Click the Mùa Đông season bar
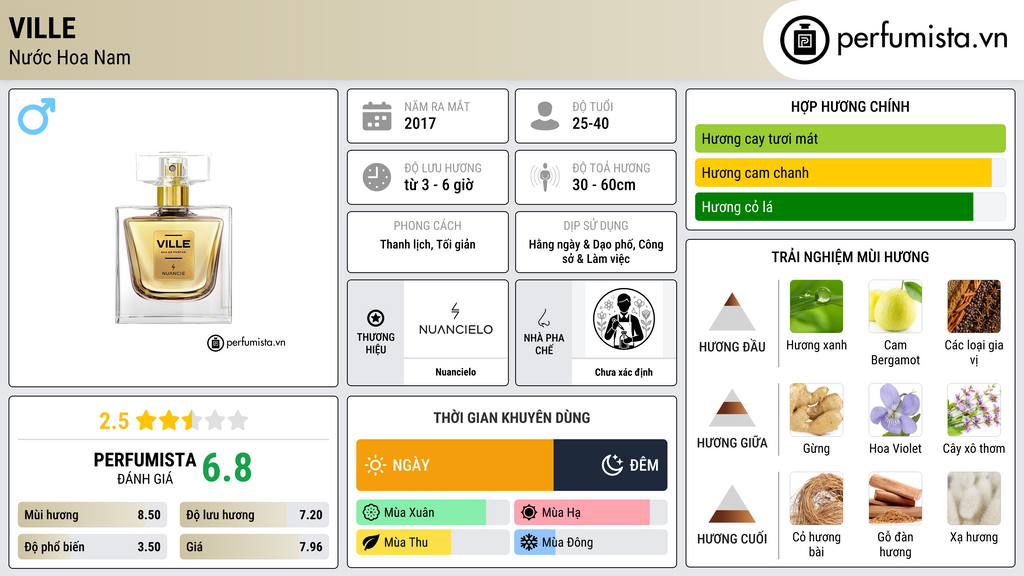 coord(590,542)
